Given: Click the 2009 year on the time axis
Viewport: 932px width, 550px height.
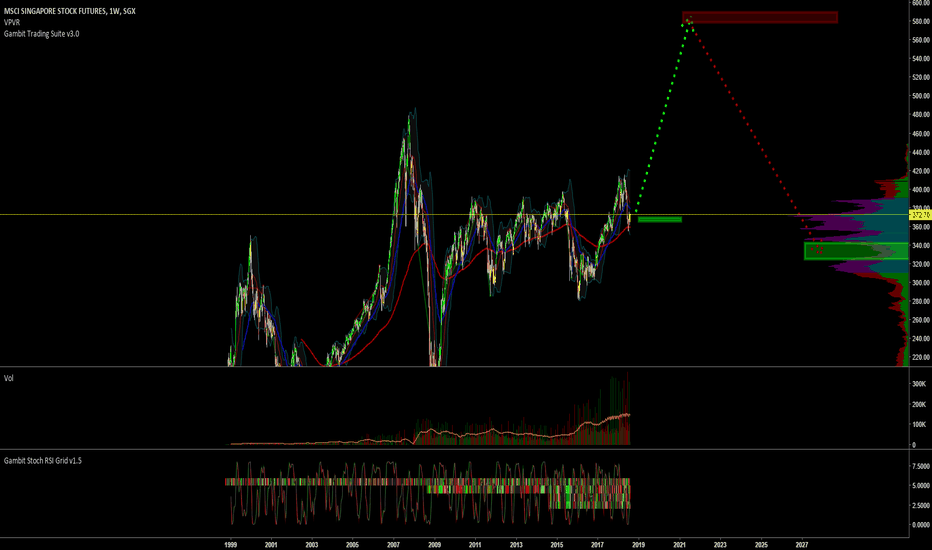Looking at the screenshot, I should [x=434, y=545].
